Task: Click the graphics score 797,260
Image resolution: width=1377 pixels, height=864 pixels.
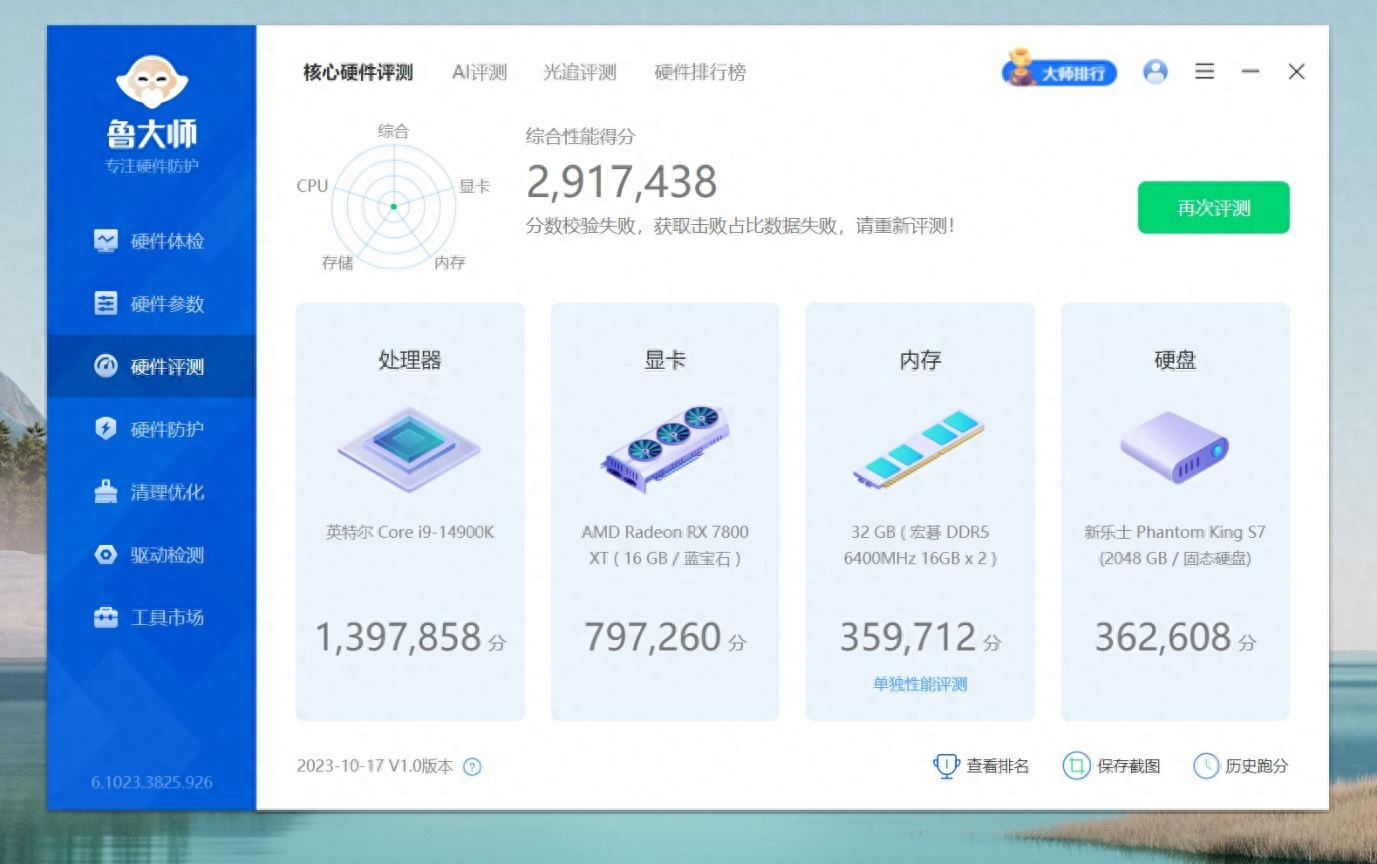Action: [653, 637]
